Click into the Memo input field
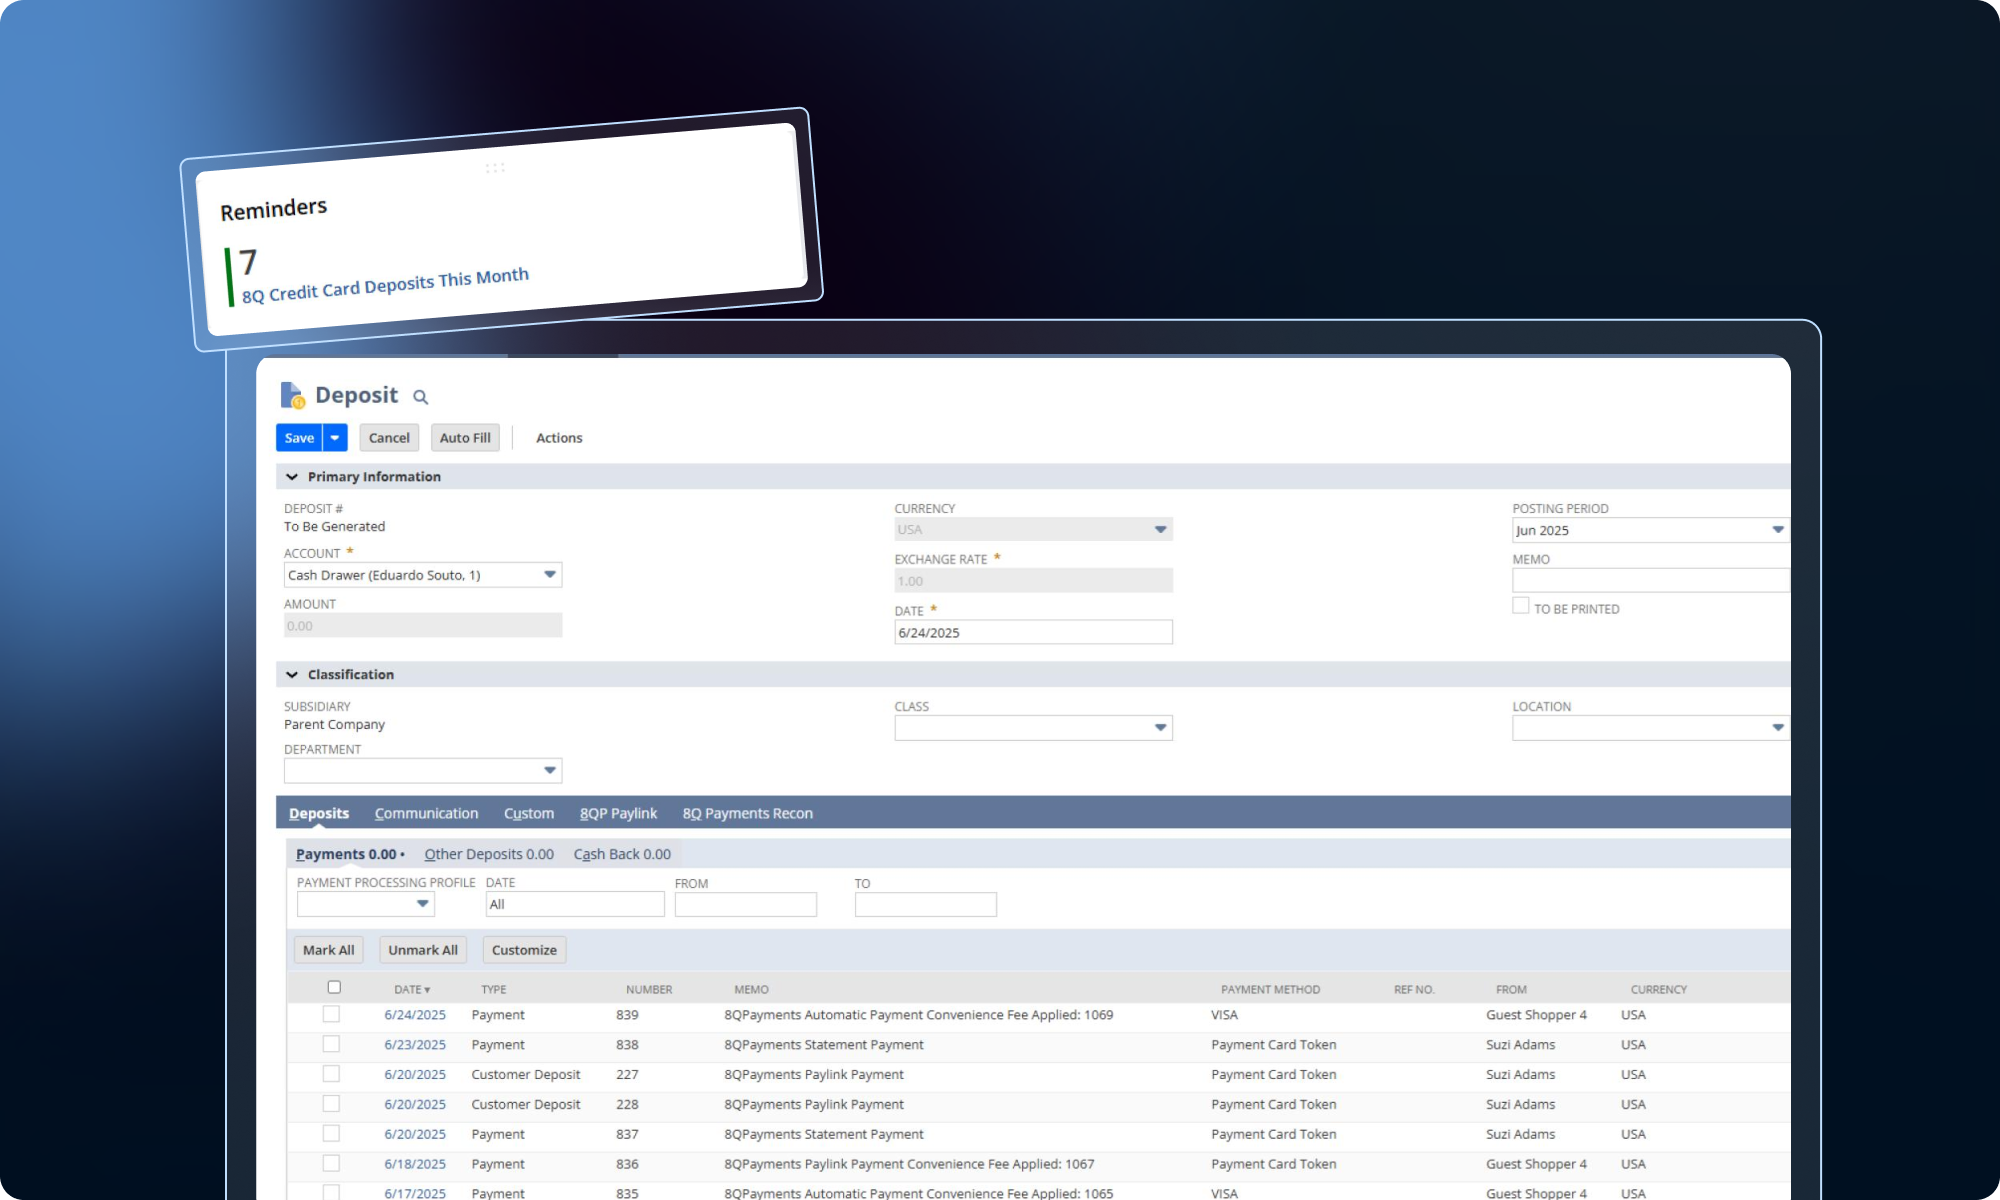 (1650, 581)
